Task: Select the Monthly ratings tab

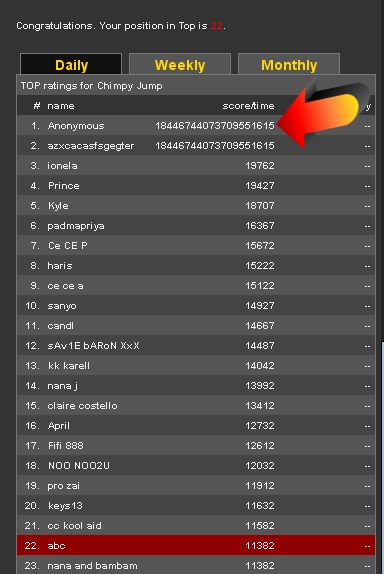Action: tap(289, 64)
